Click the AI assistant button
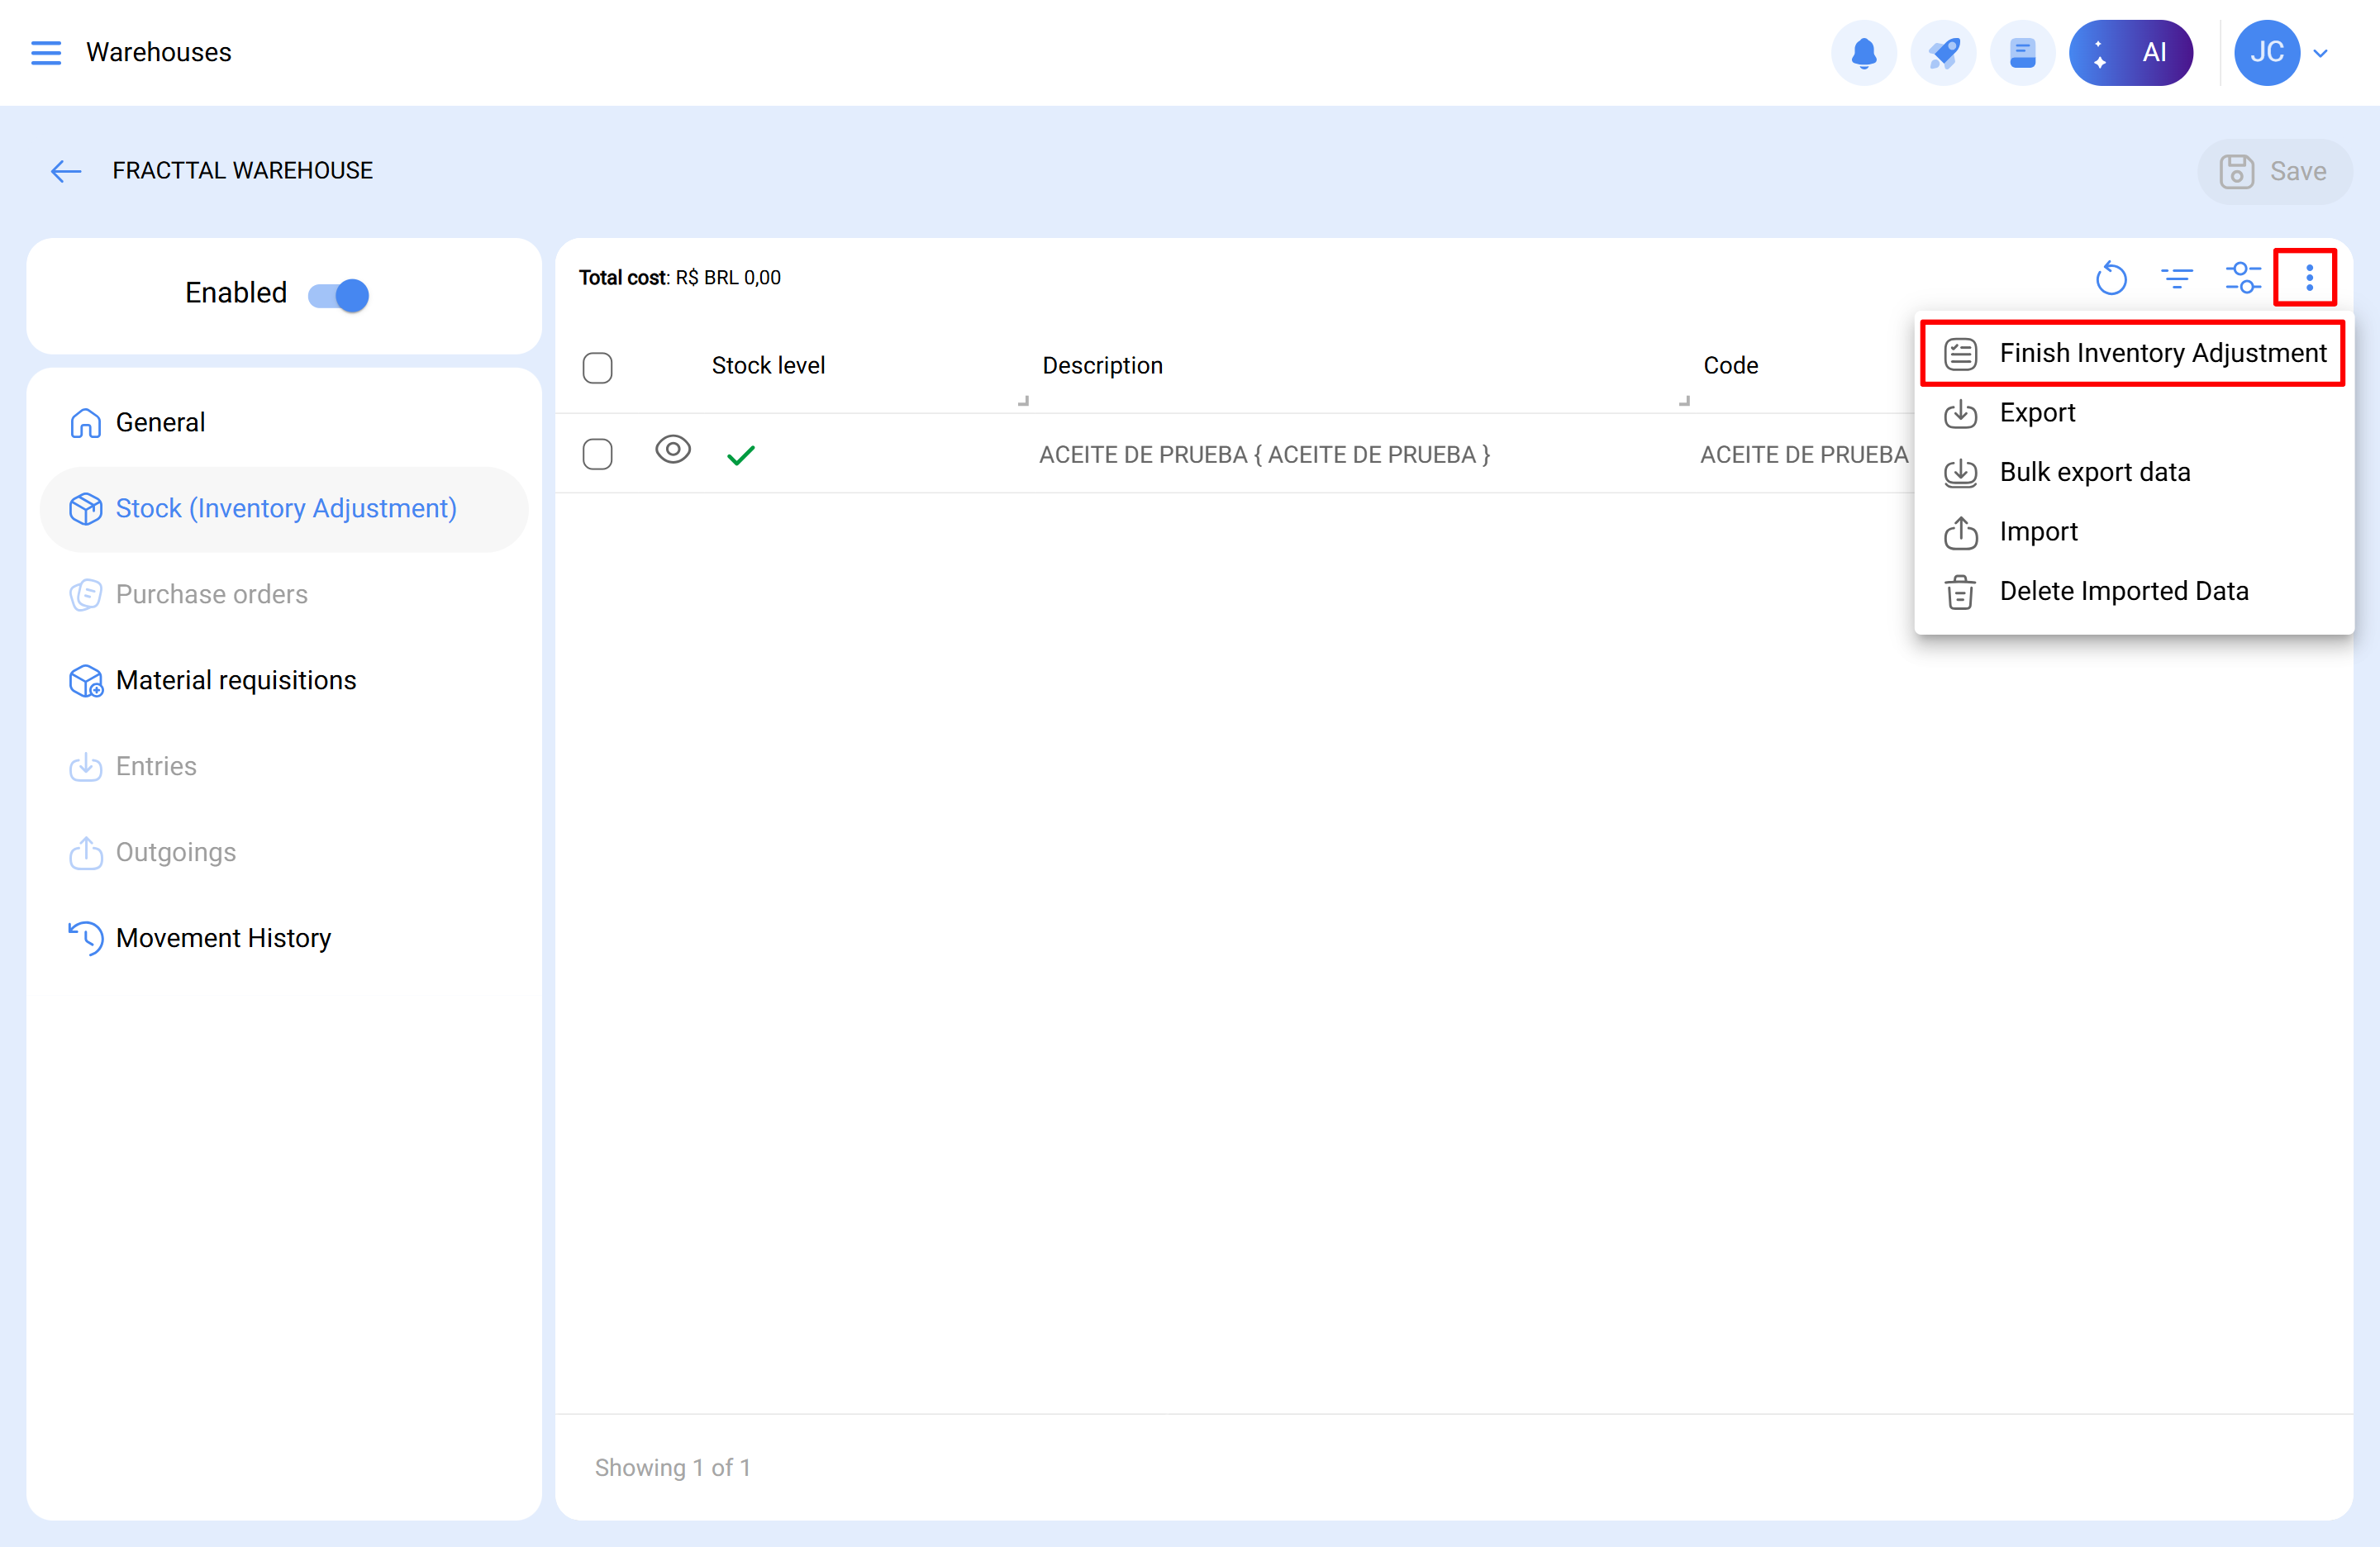This screenshot has width=2380, height=1547. click(x=2131, y=53)
